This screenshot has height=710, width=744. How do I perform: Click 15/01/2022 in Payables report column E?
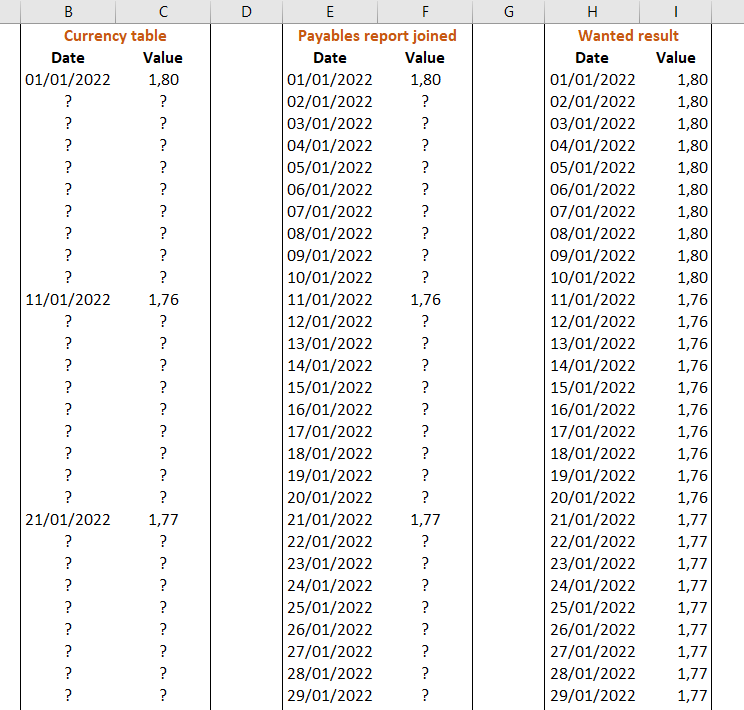click(330, 388)
